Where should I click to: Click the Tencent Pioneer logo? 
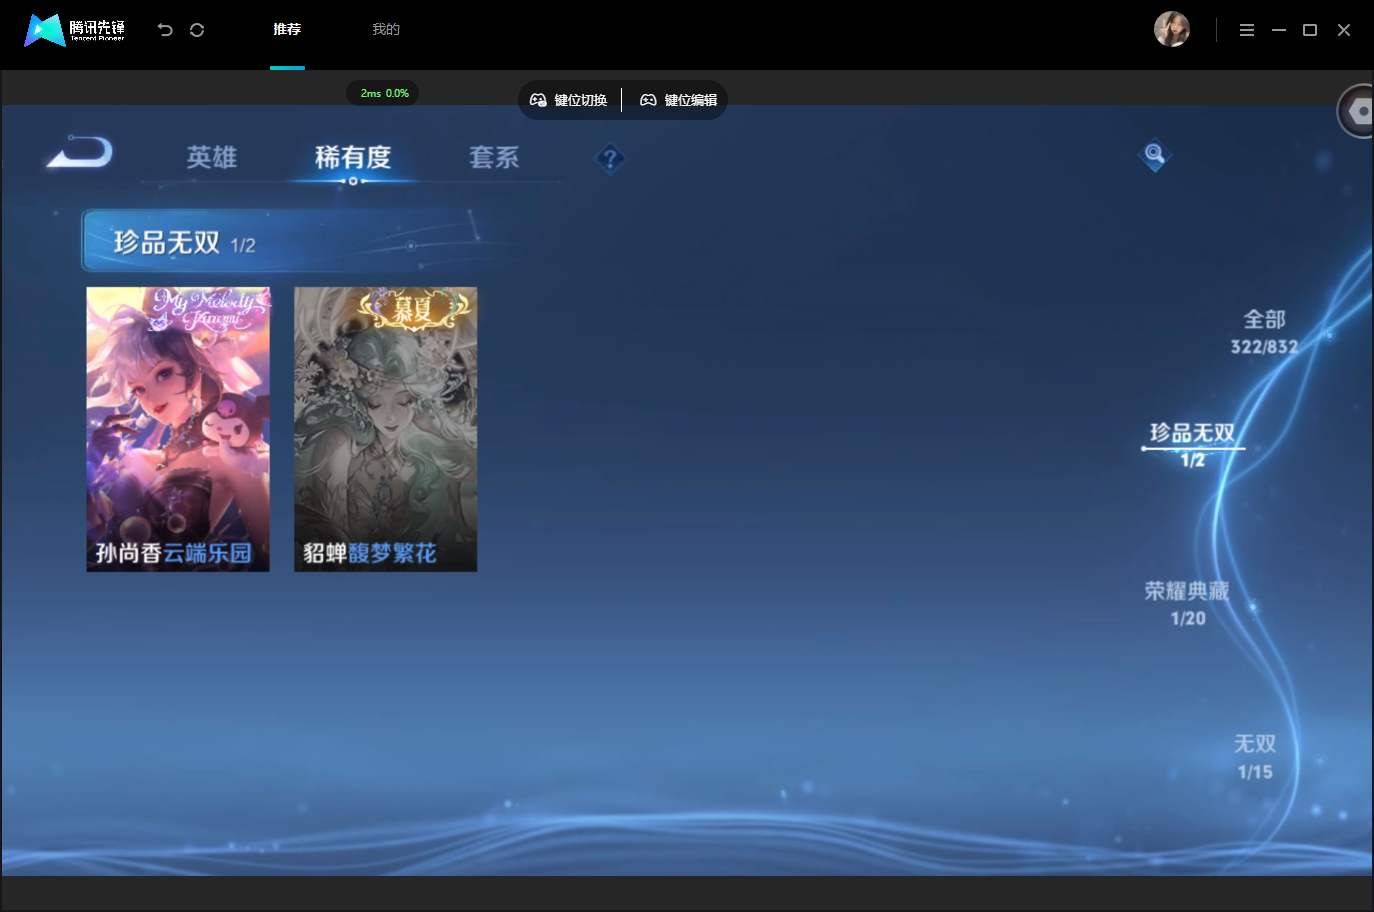click(x=75, y=30)
